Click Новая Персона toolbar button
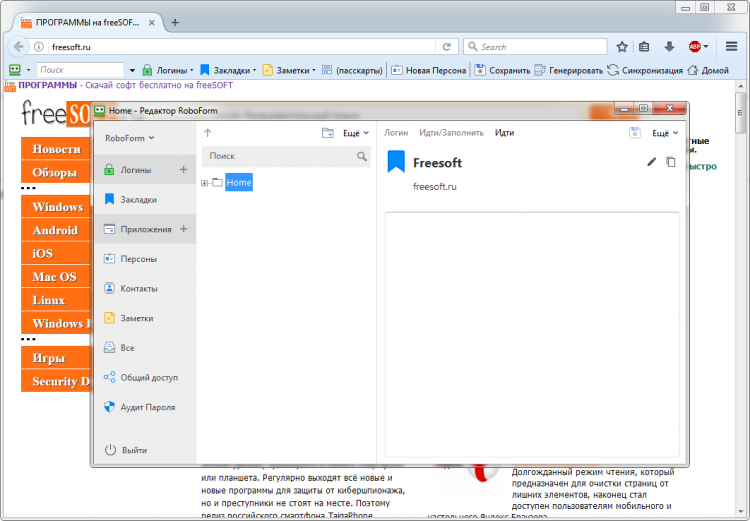 point(429,70)
